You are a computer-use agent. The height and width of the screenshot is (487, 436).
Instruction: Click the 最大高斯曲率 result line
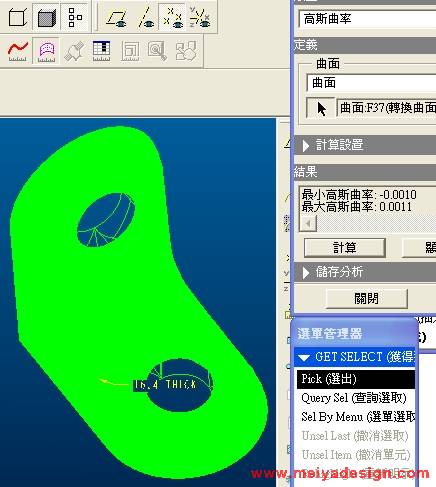click(357, 207)
